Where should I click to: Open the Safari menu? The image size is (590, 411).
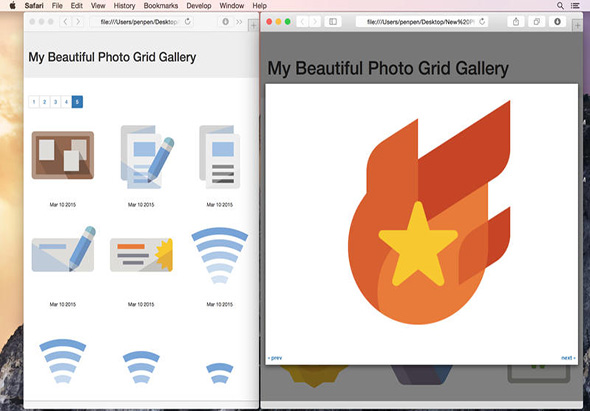[34, 6]
